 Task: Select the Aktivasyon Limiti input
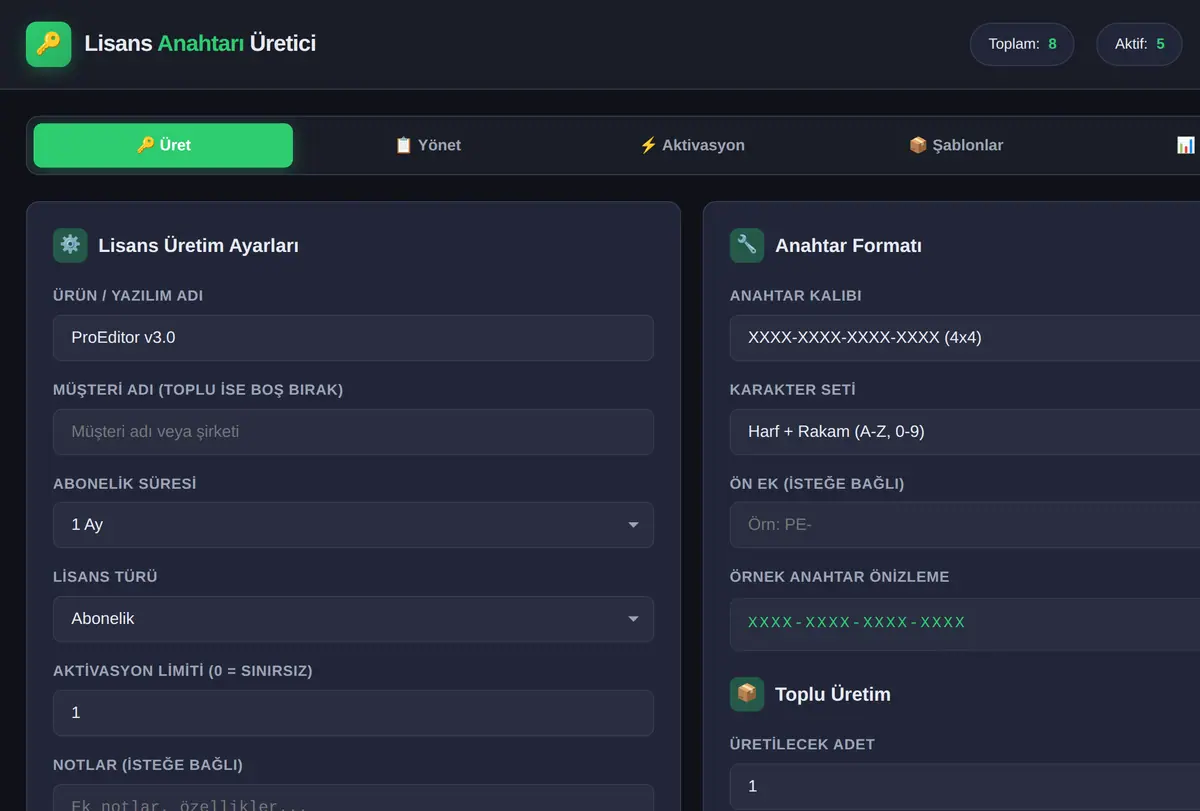(353, 713)
